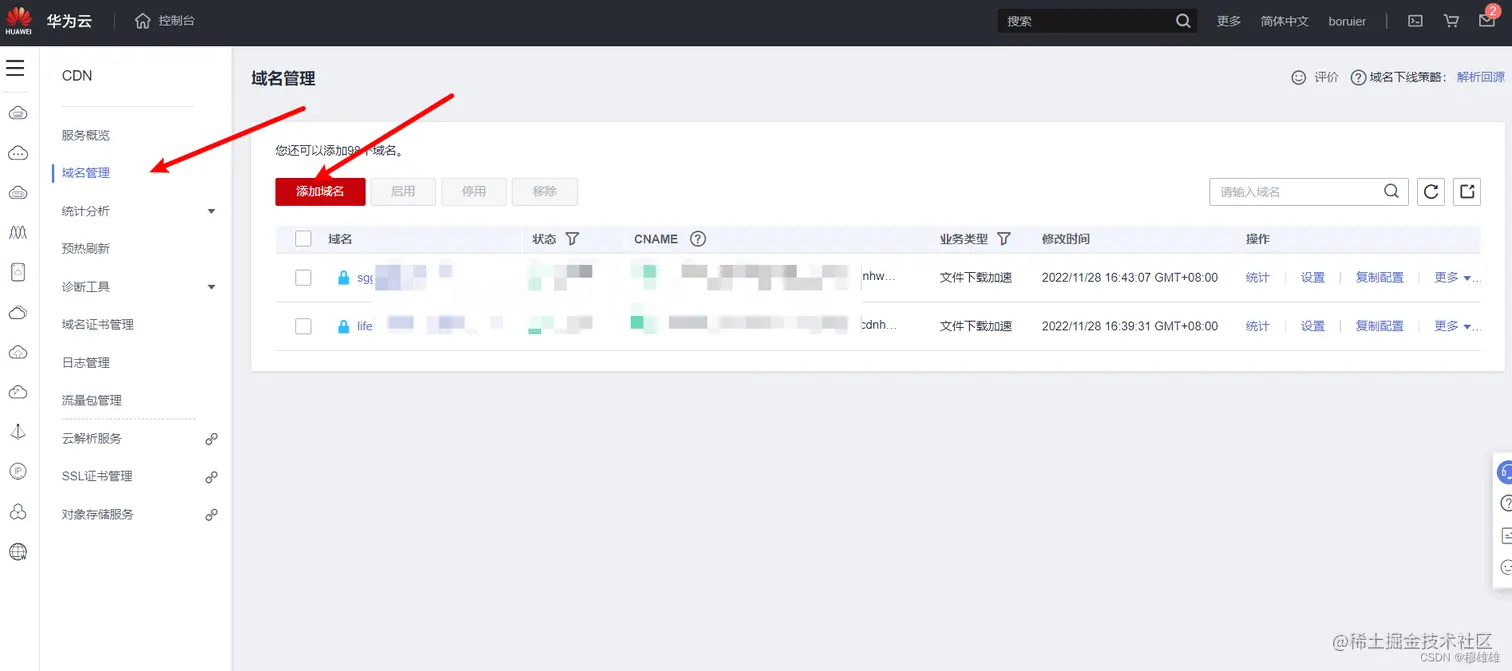The height and width of the screenshot is (671, 1512).
Task: Click the sailboat-shaped icon in left rail
Action: tap(17, 431)
